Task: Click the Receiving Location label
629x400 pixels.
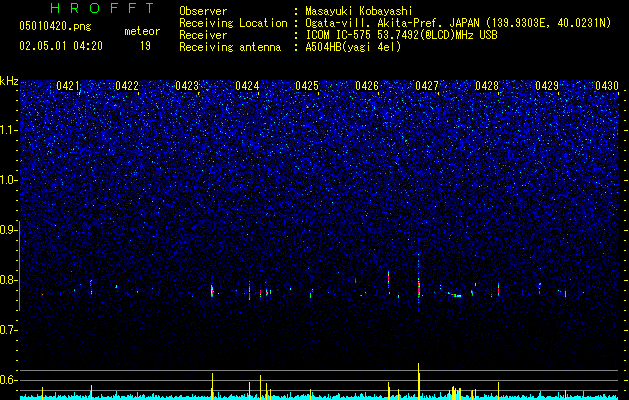Action: tap(233, 23)
